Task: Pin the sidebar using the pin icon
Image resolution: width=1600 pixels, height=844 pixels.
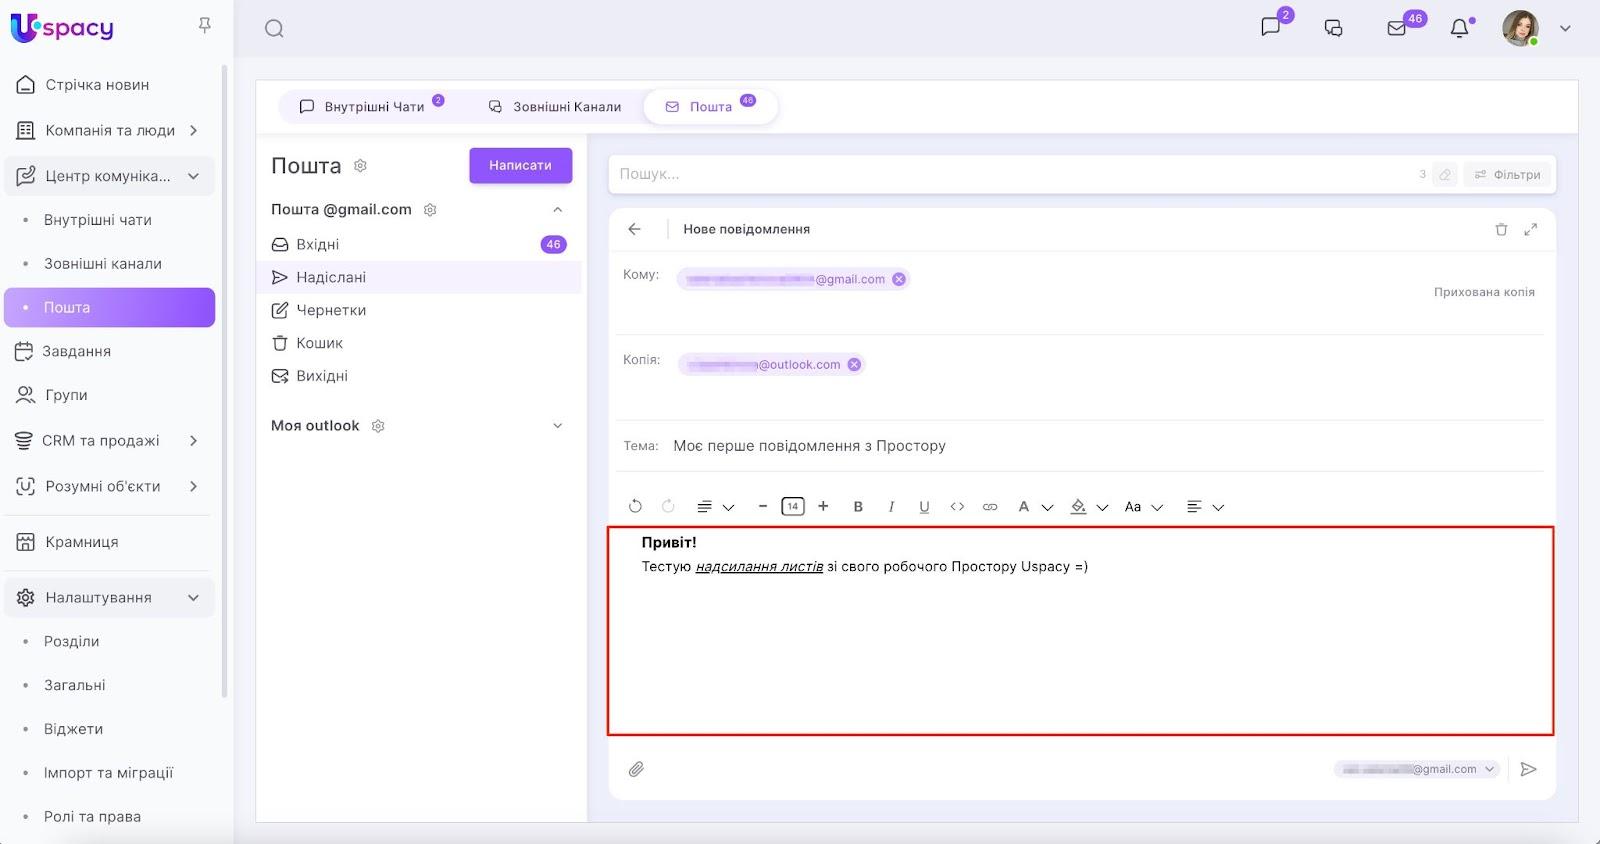Action: pyautogui.click(x=205, y=26)
